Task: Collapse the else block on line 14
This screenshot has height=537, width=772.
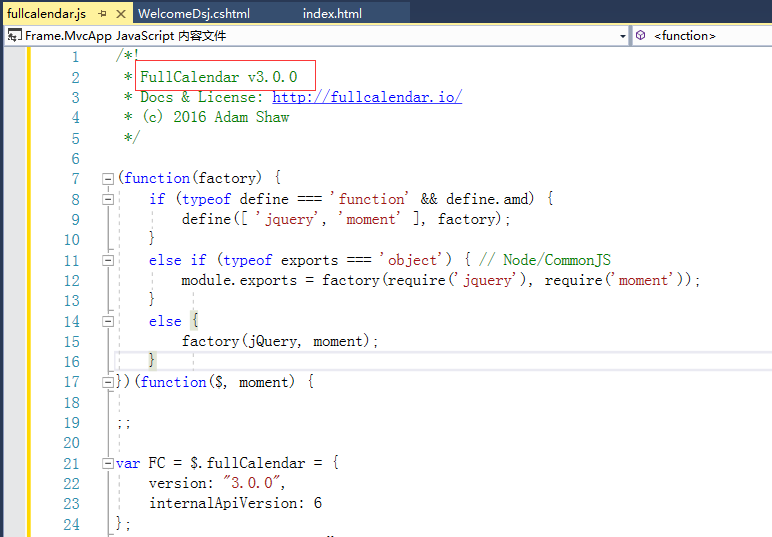Action: tap(108, 321)
